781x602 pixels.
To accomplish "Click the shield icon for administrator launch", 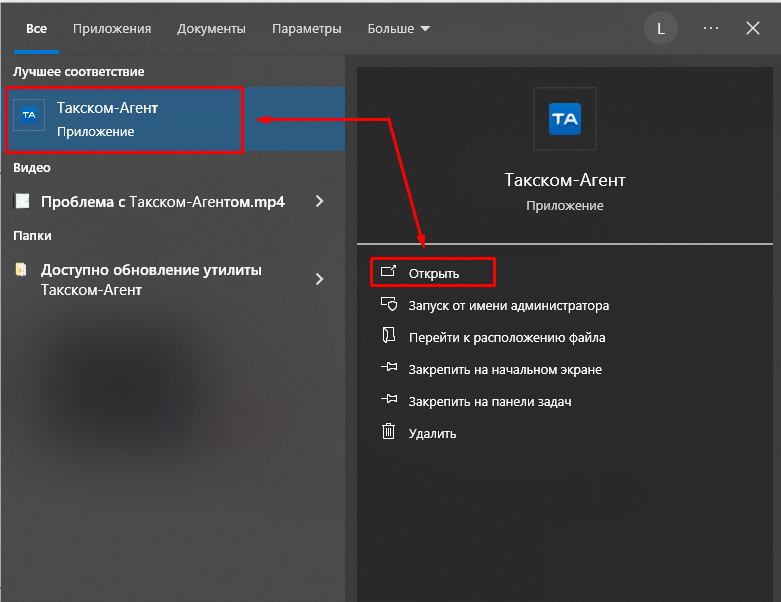I will [389, 305].
